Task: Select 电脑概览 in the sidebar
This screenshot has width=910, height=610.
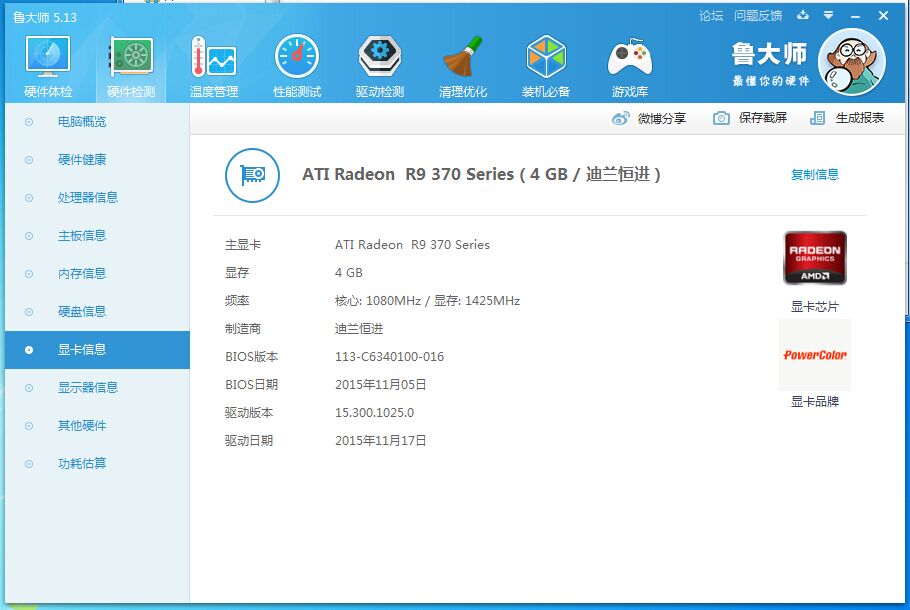Action: point(97,122)
